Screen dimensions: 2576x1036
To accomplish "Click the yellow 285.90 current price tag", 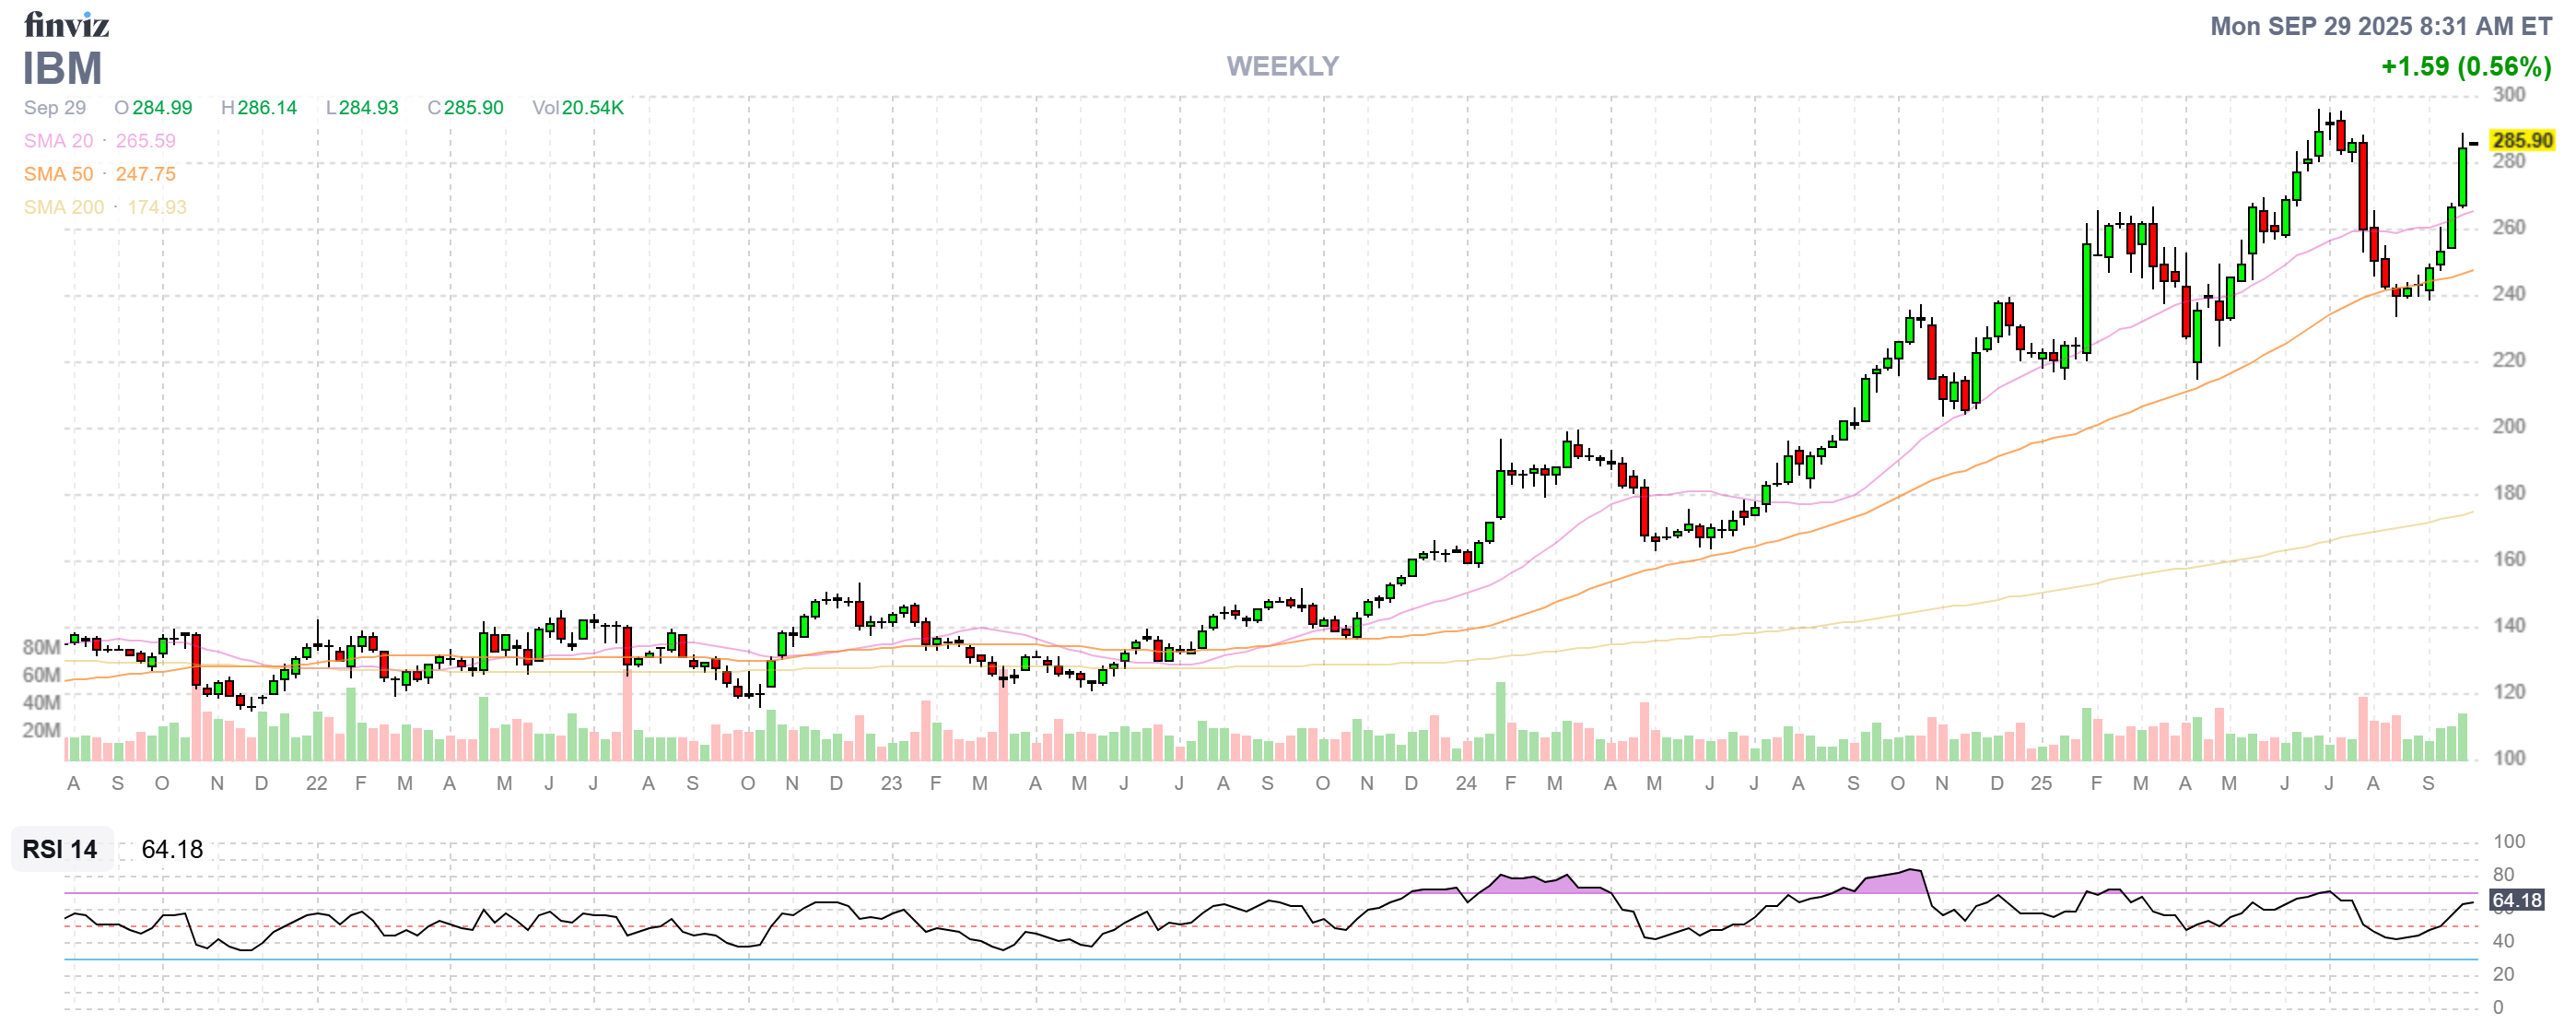I will pos(2521,141).
